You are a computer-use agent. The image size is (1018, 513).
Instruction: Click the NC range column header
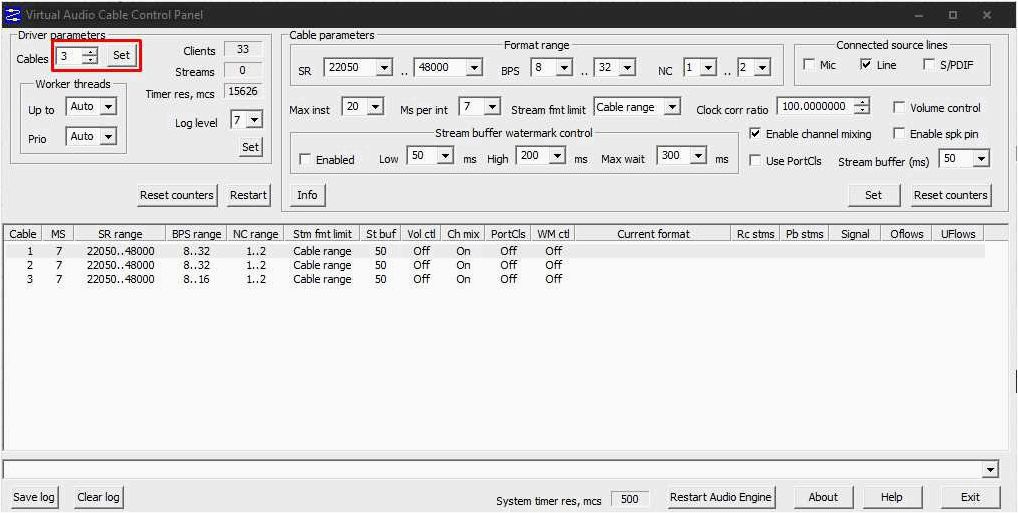pyautogui.click(x=255, y=234)
